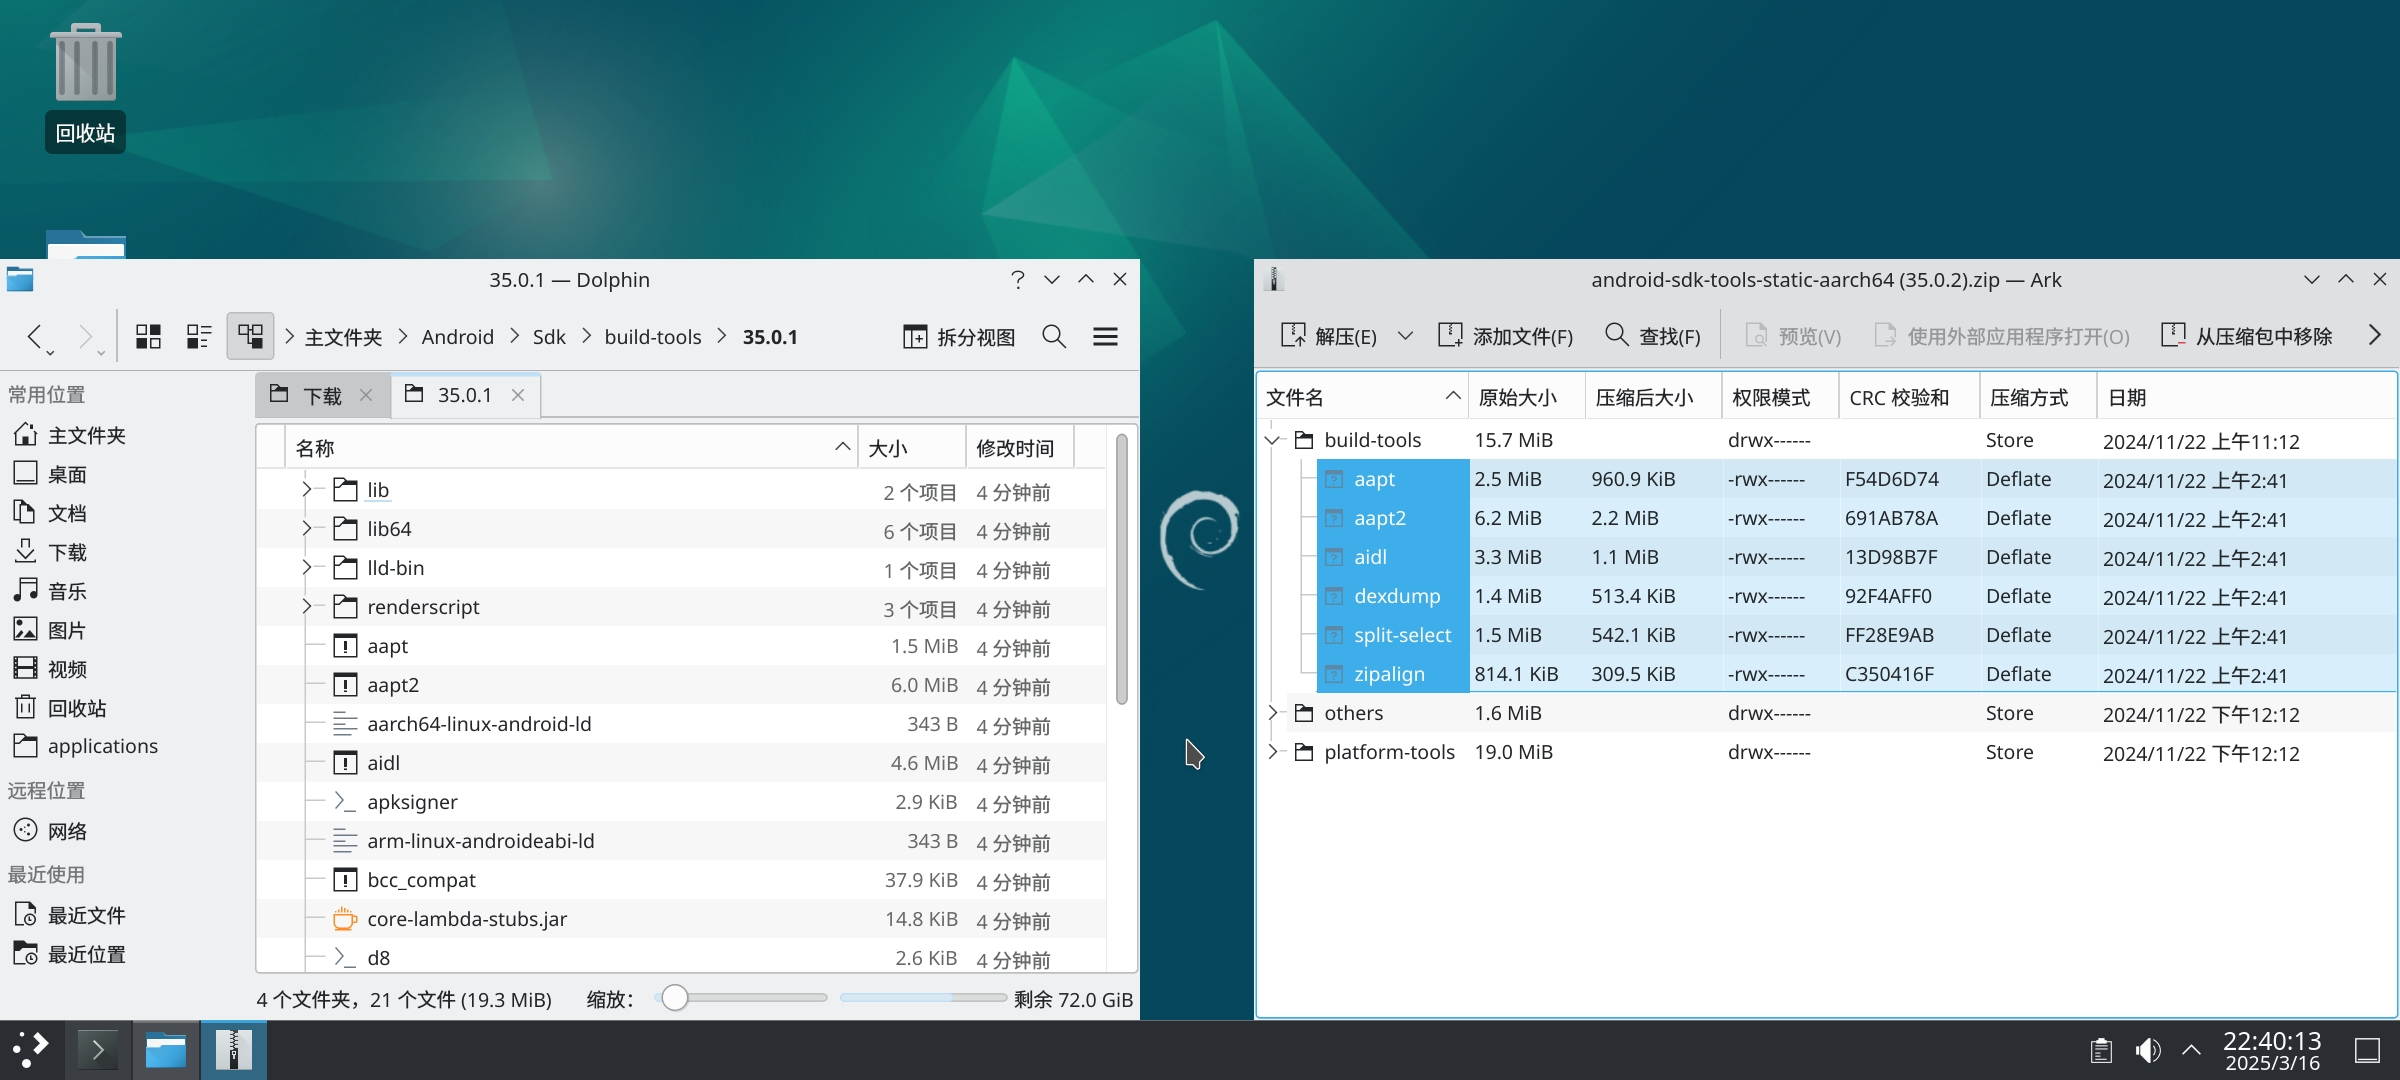Click the zoom slider handle
The image size is (2400, 1080).
[x=675, y=998]
